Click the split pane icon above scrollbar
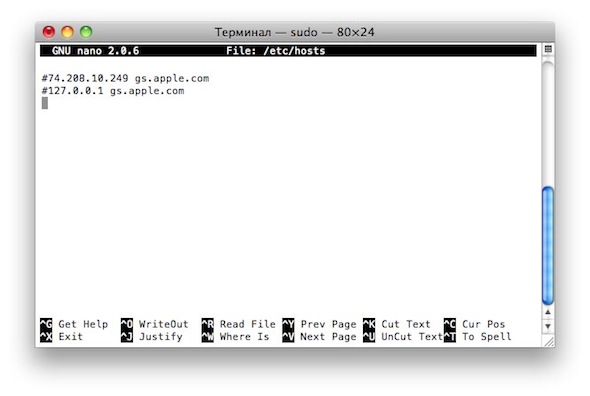 tap(548, 49)
